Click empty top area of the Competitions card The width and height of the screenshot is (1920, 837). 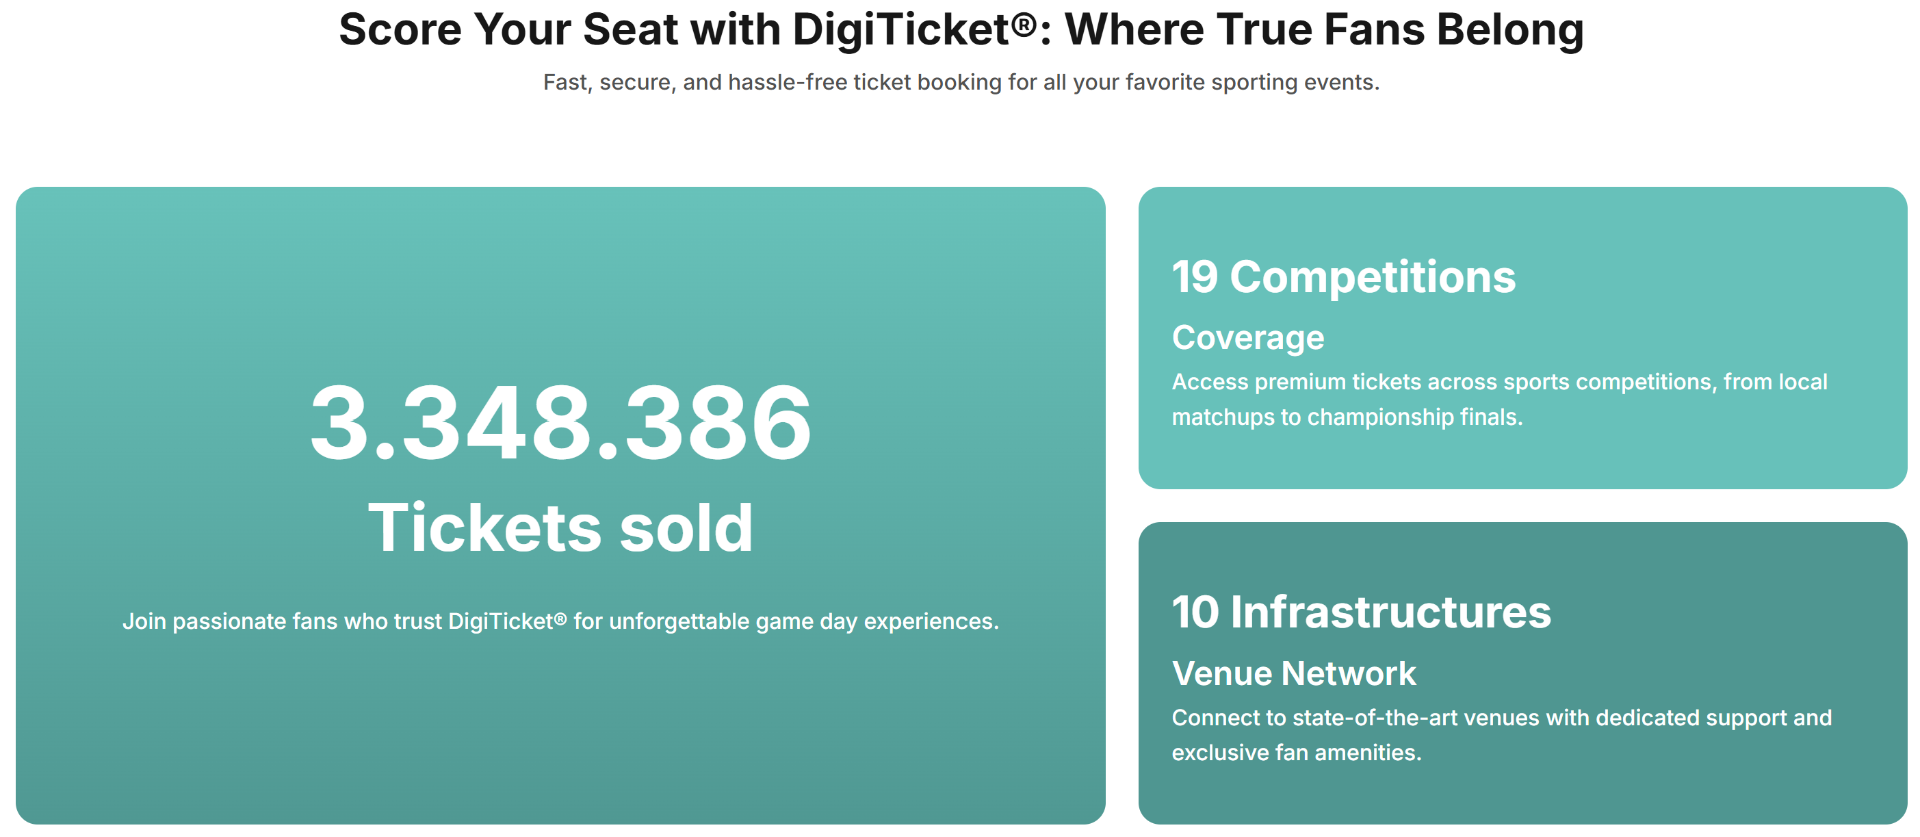point(1522,215)
